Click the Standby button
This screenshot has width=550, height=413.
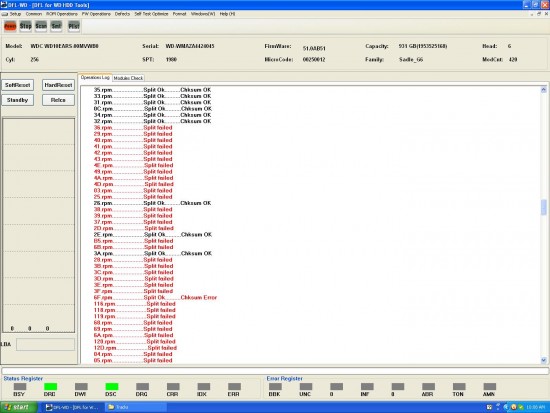tap(18, 100)
